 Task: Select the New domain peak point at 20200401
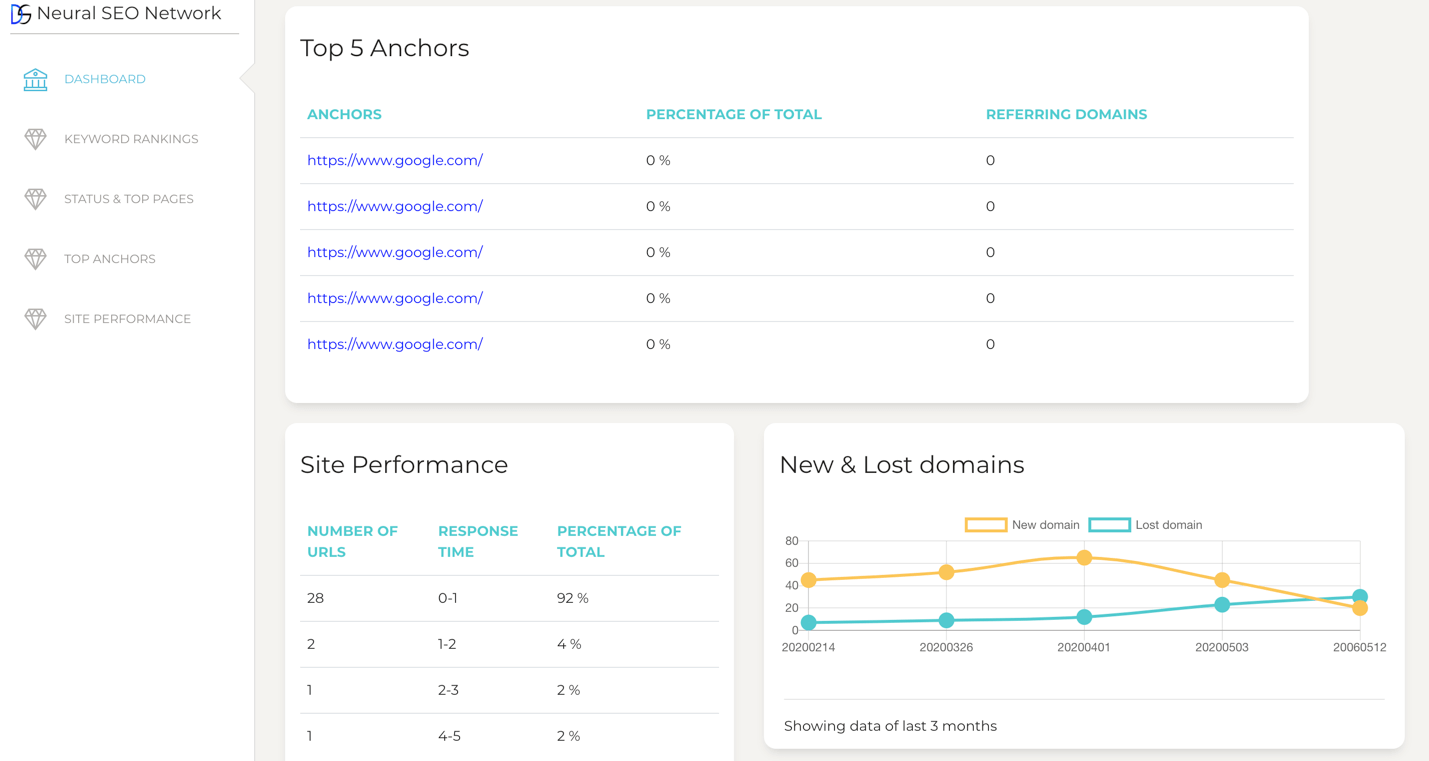coord(1084,558)
